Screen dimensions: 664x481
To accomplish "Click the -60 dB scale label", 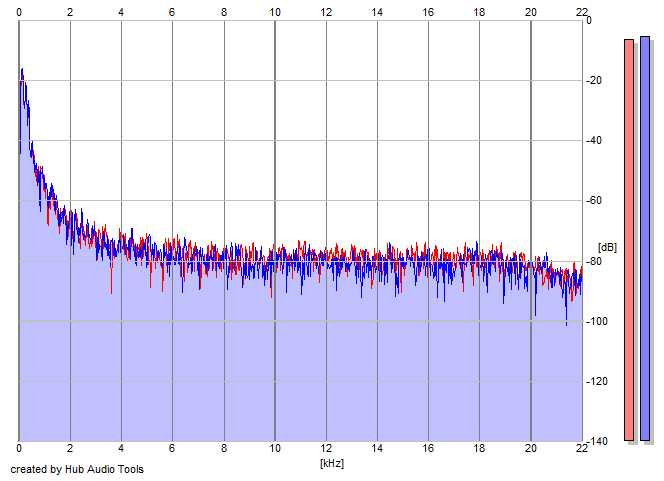I will 594,201.
